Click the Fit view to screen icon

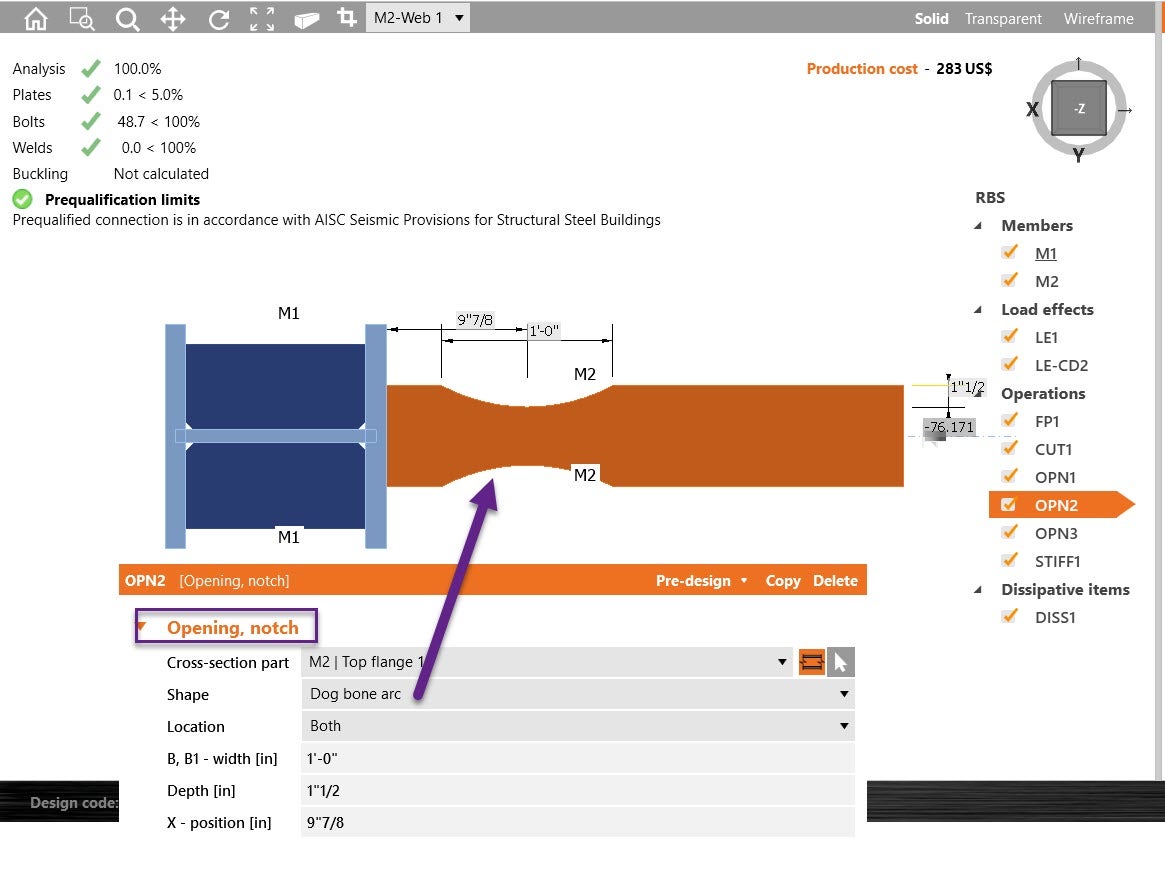click(x=262, y=17)
